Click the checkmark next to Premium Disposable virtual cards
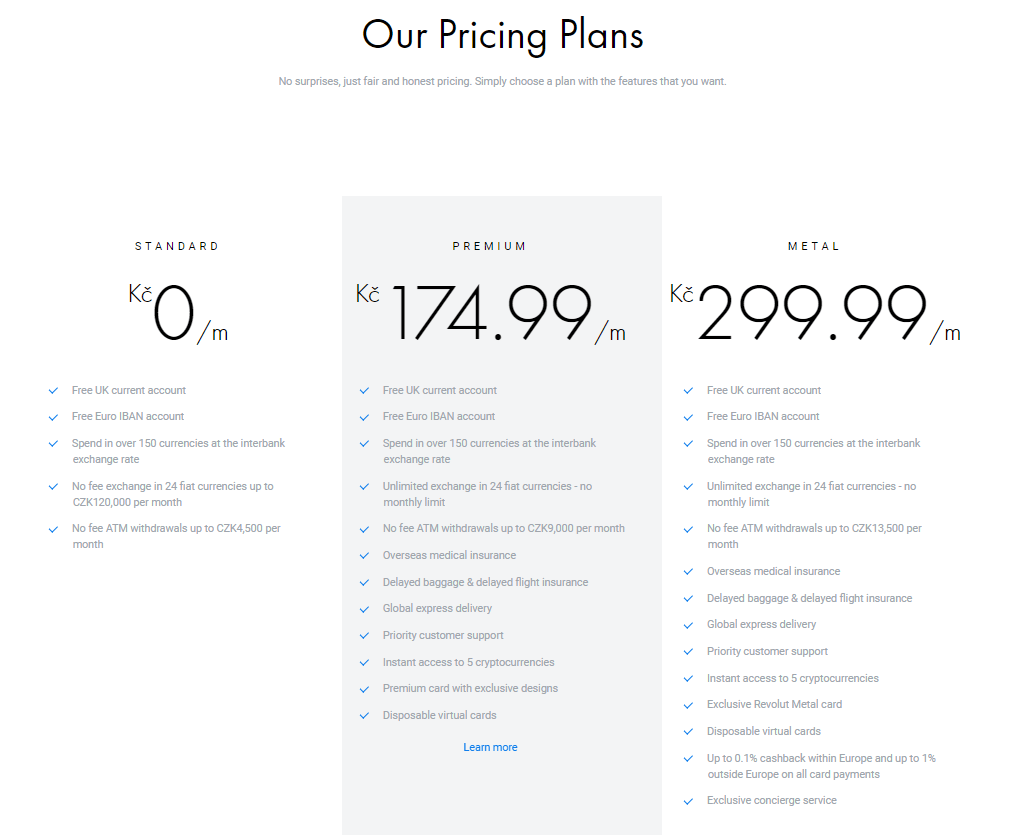Screen dimensions: 1012x835 (x=365, y=716)
